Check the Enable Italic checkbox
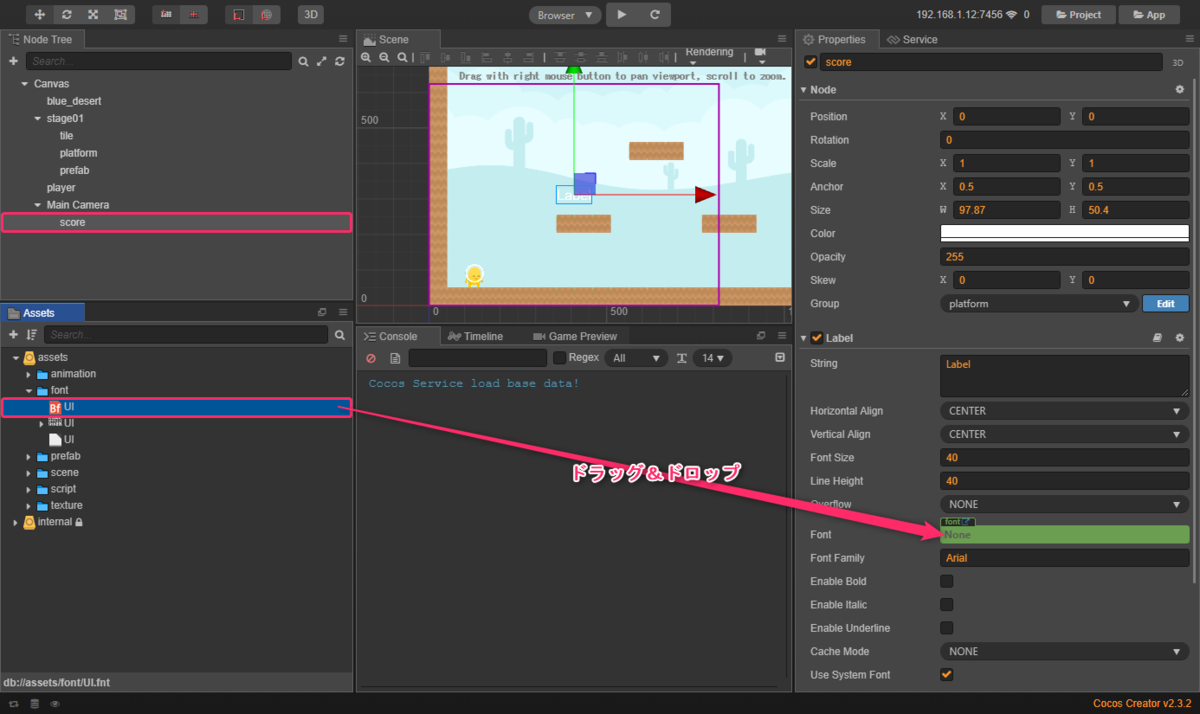Screen dimensions: 1200x714 click(947, 605)
